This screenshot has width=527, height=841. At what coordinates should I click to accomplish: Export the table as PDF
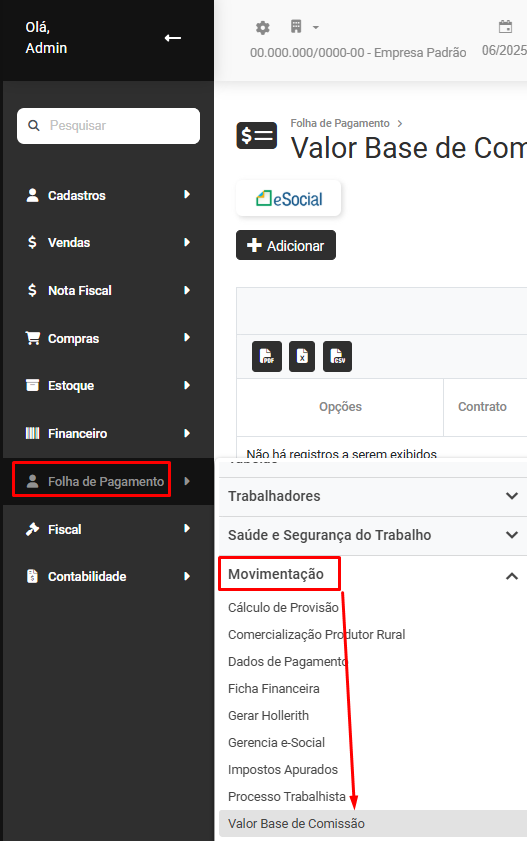pyautogui.click(x=266, y=356)
